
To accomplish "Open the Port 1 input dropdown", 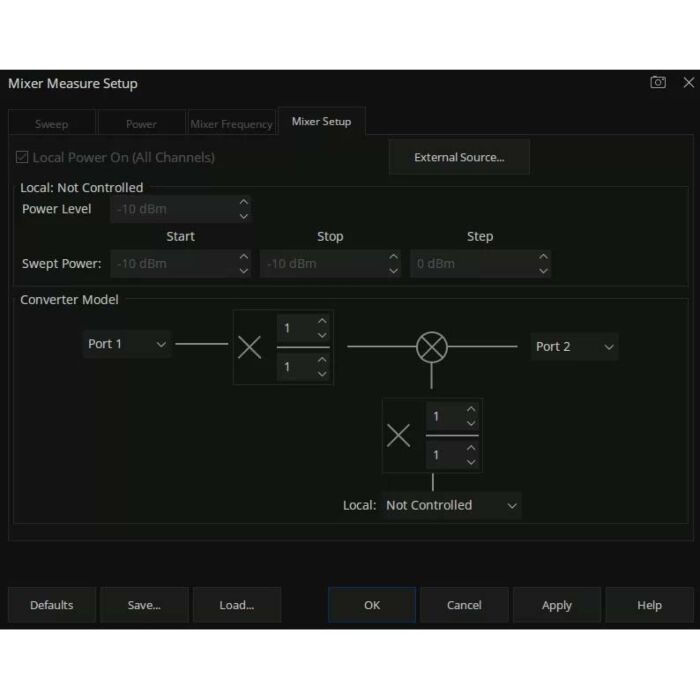I will point(127,344).
